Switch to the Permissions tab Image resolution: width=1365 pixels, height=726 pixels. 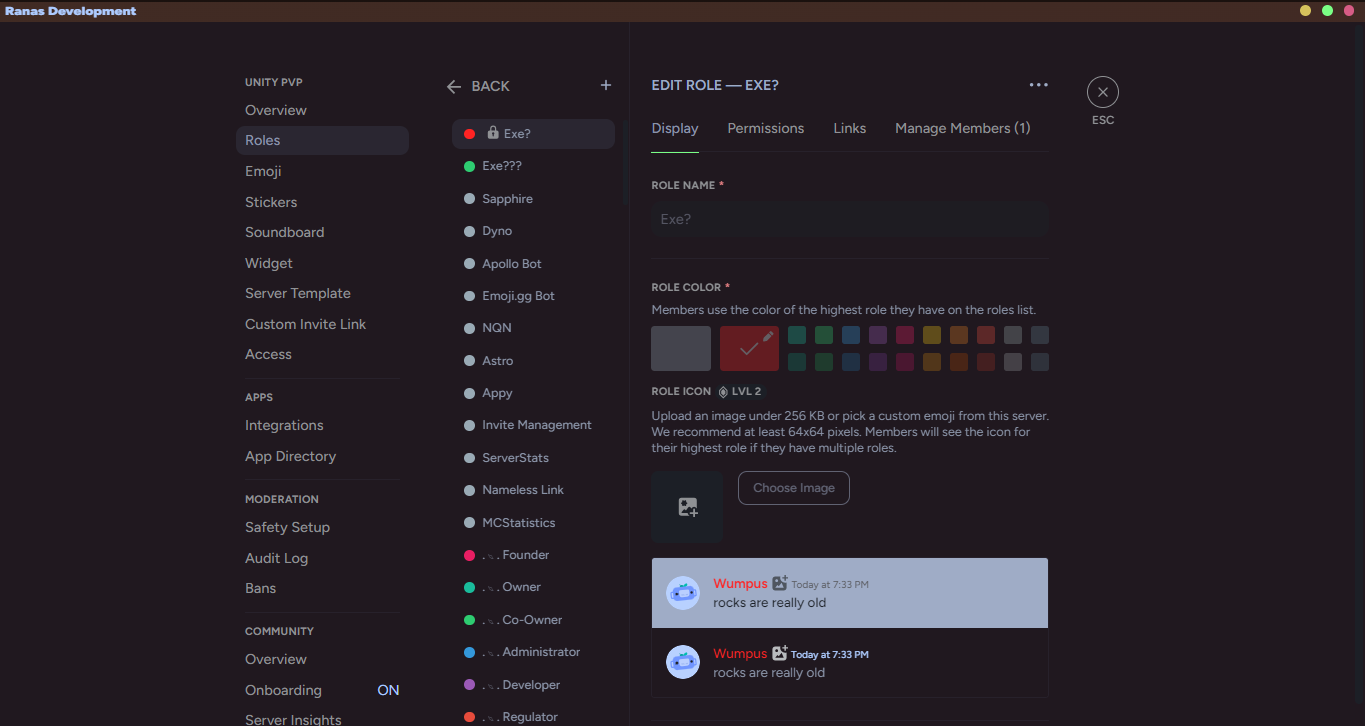[x=766, y=128]
